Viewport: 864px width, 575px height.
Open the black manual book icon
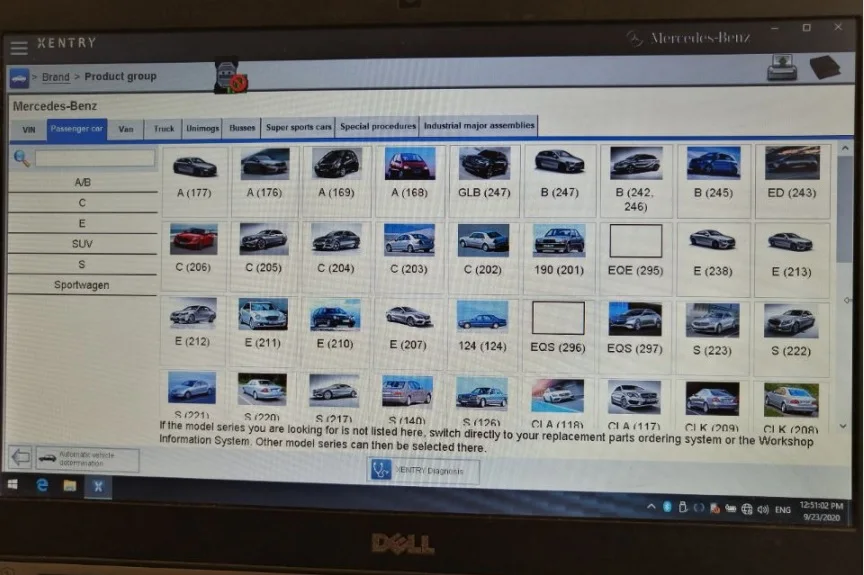point(825,67)
